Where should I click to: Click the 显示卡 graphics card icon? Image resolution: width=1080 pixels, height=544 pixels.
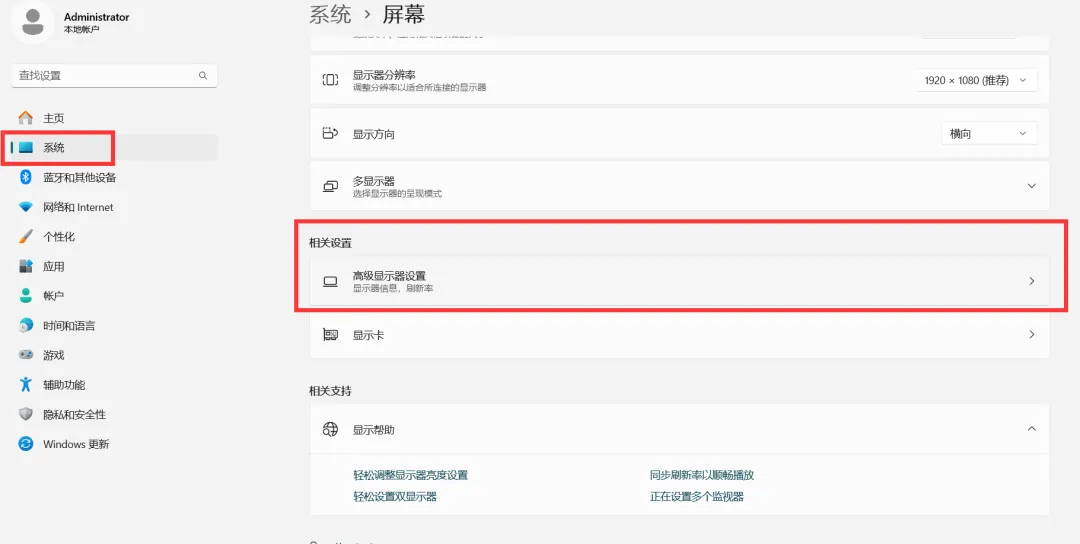tap(331, 335)
